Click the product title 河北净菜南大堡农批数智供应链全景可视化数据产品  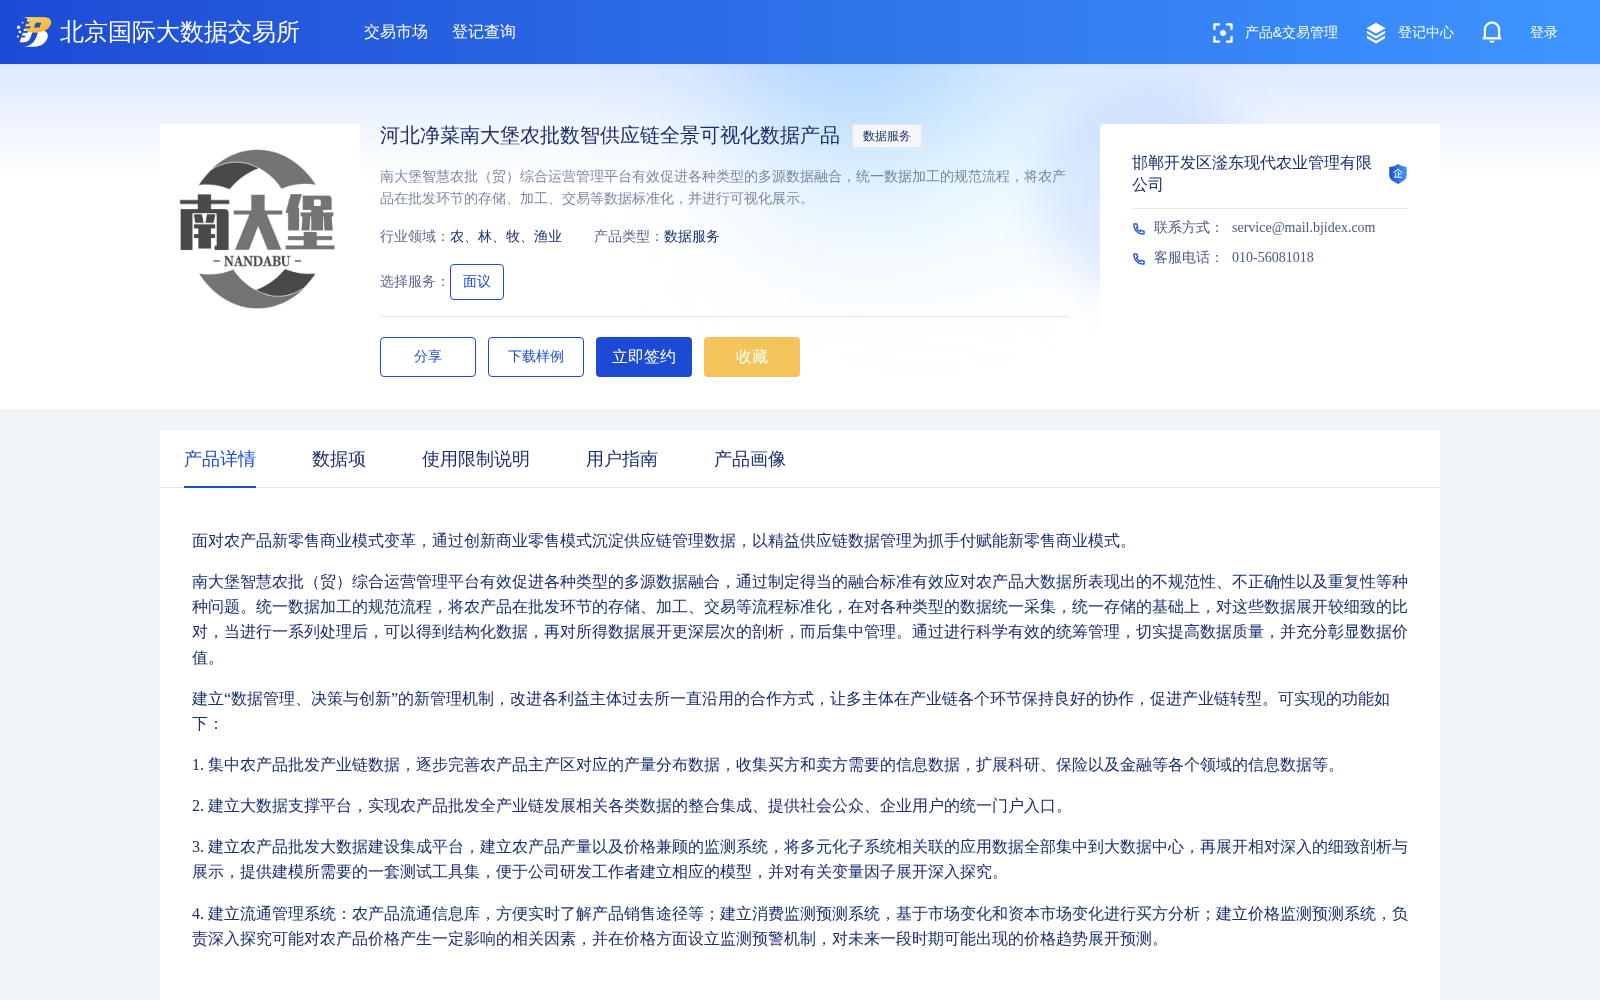(610, 136)
